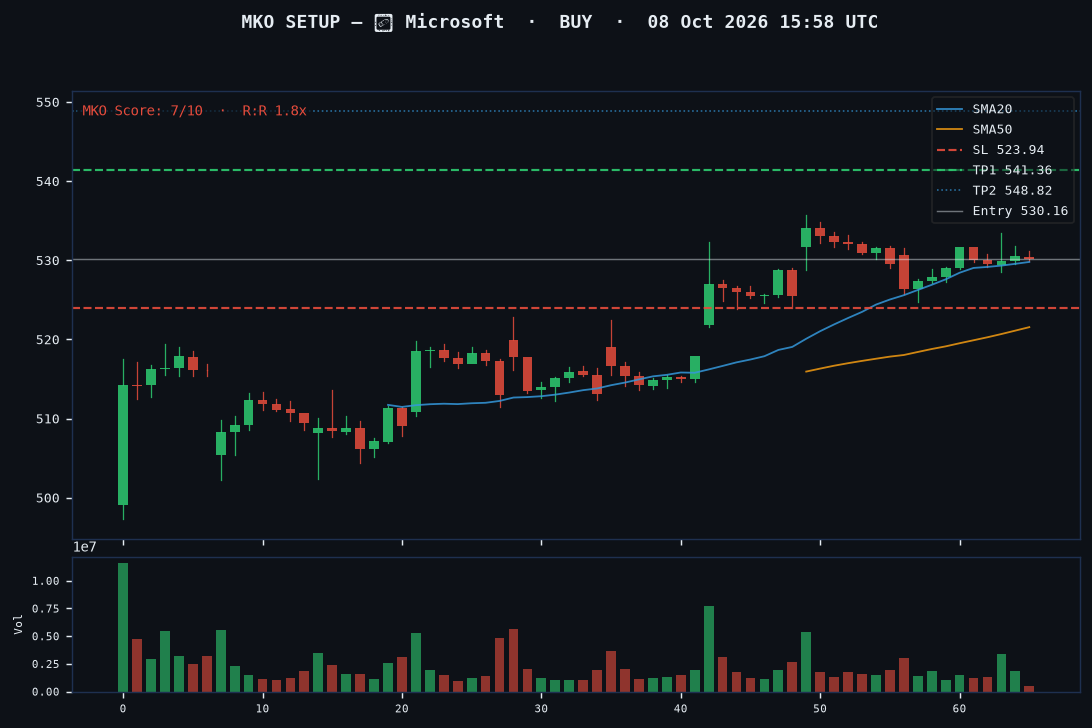Click the 540 price axis label
Viewport: 1092px width, 728px height.
pos(48,181)
